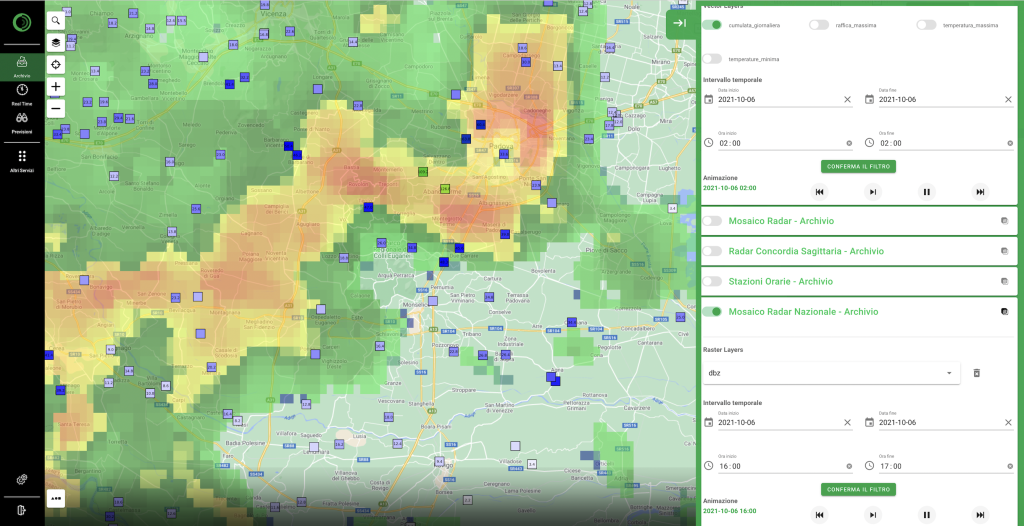Enable the raffica_massima layer
The width and height of the screenshot is (1024, 526).
(x=819, y=25)
